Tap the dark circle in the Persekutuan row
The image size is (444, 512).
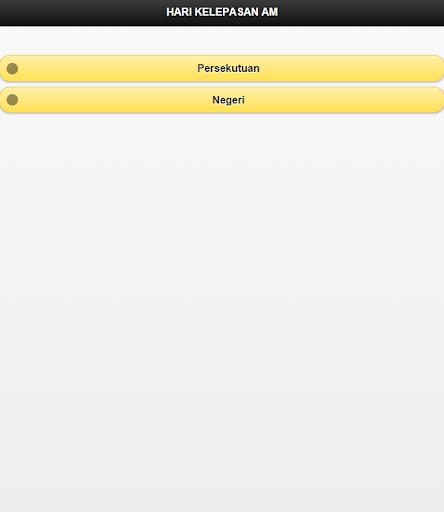[x=12, y=69]
